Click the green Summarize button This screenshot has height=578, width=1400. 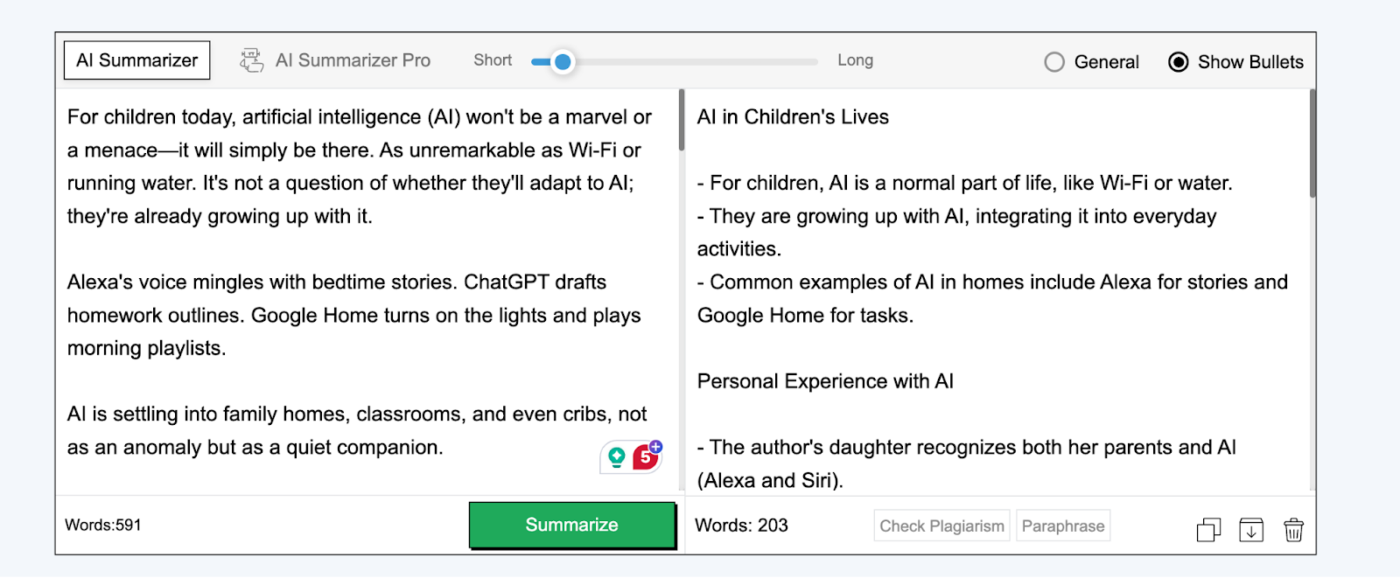coord(572,525)
